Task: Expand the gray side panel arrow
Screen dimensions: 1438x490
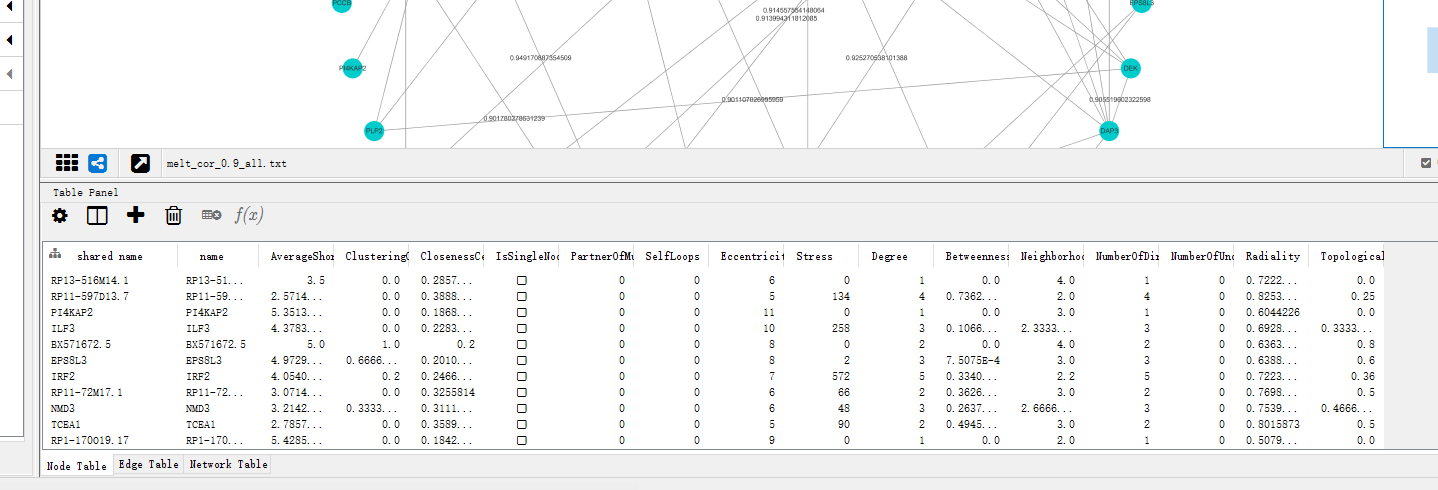Action: coord(10,74)
